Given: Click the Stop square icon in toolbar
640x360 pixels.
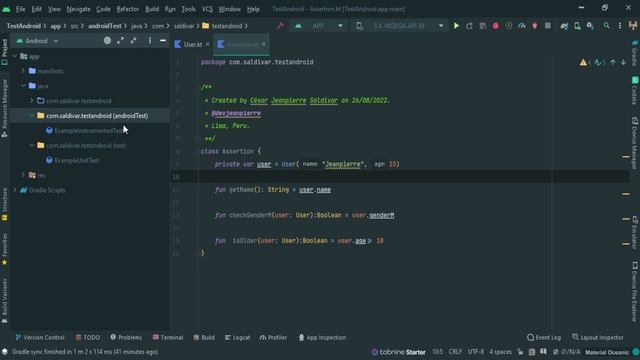Looking at the screenshot, I should click(x=548, y=26).
